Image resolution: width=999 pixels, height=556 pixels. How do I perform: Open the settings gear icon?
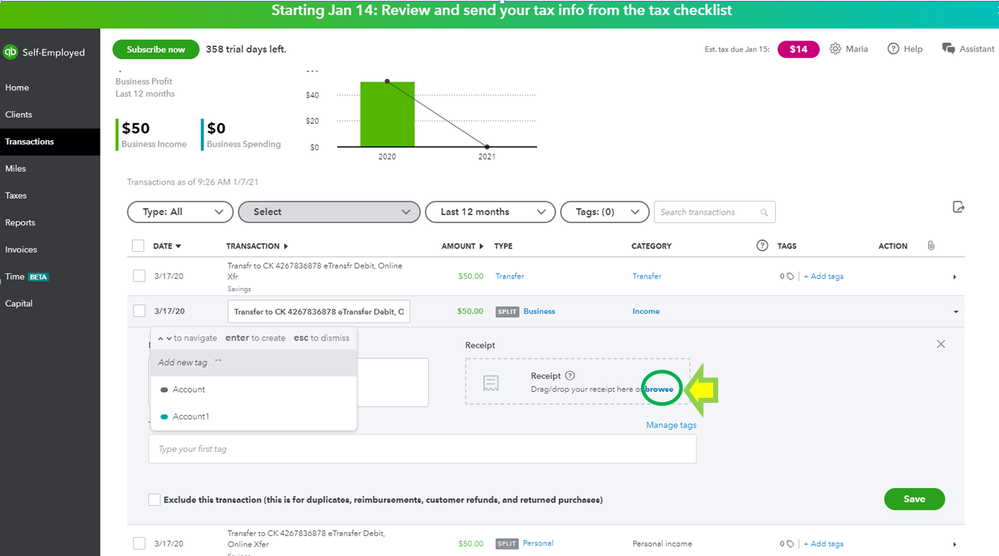[x=835, y=49]
